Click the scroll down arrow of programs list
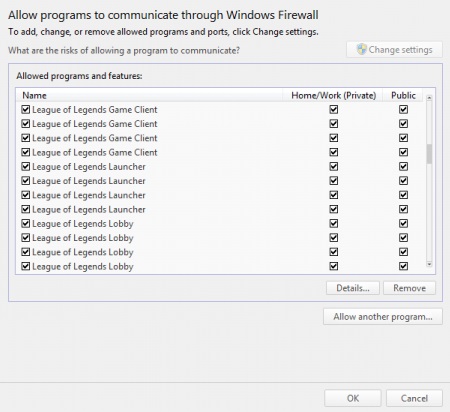450x412 pixels. (429, 264)
